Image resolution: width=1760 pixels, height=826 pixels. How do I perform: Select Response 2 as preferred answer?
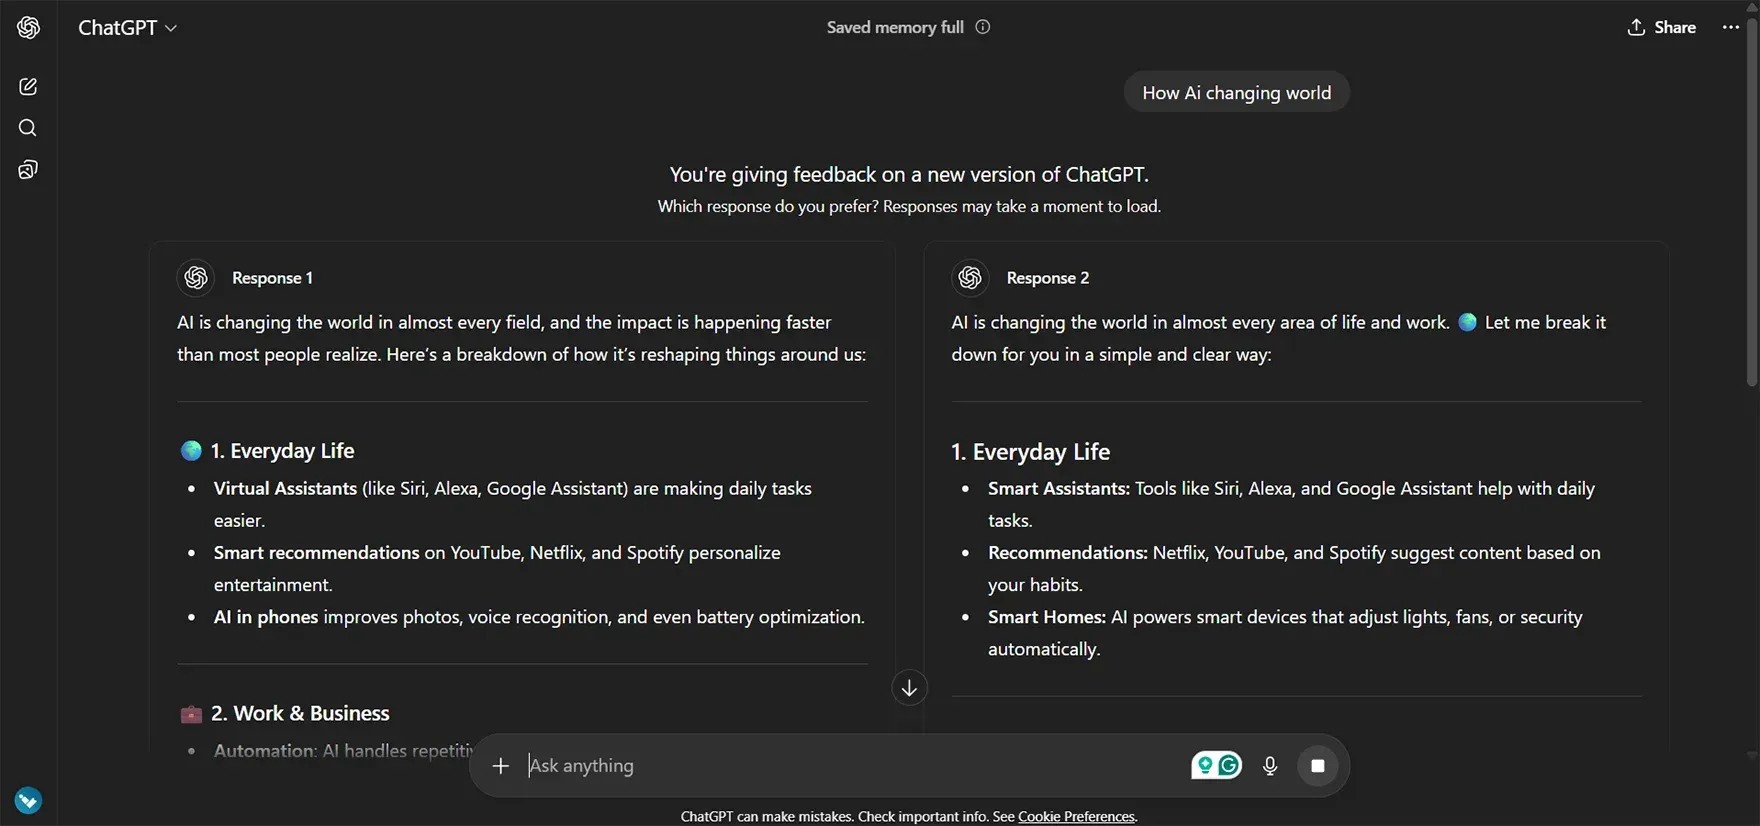coord(1047,278)
